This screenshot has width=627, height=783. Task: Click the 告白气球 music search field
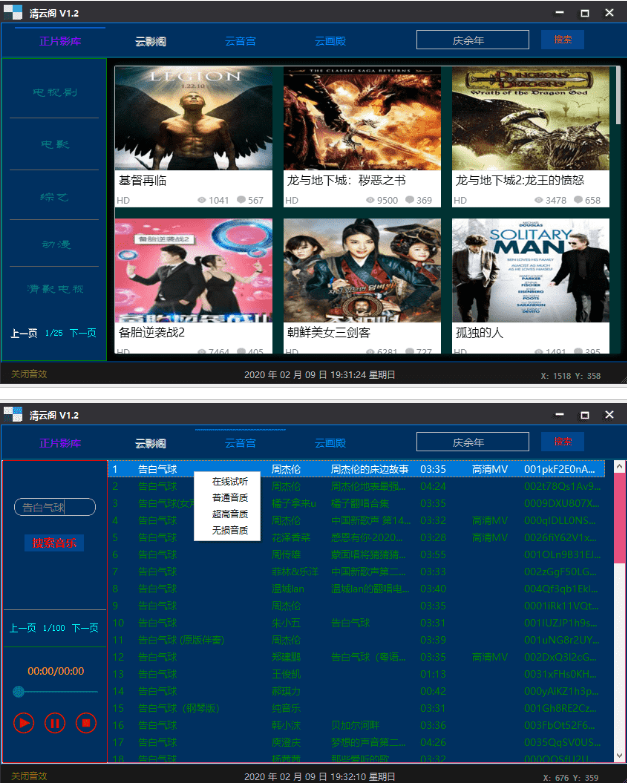click(55, 507)
